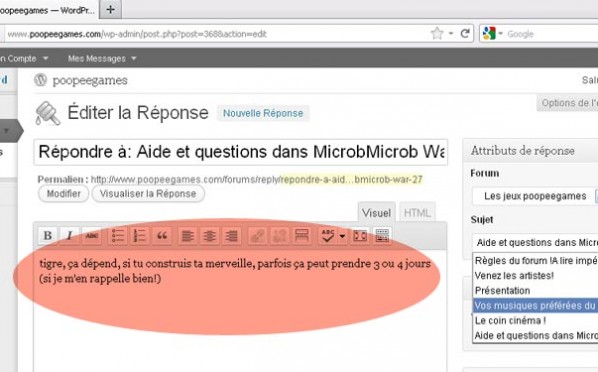Screen dimensions: 598x372
Task: Remove link with the unlink icon
Action: pos(279,236)
